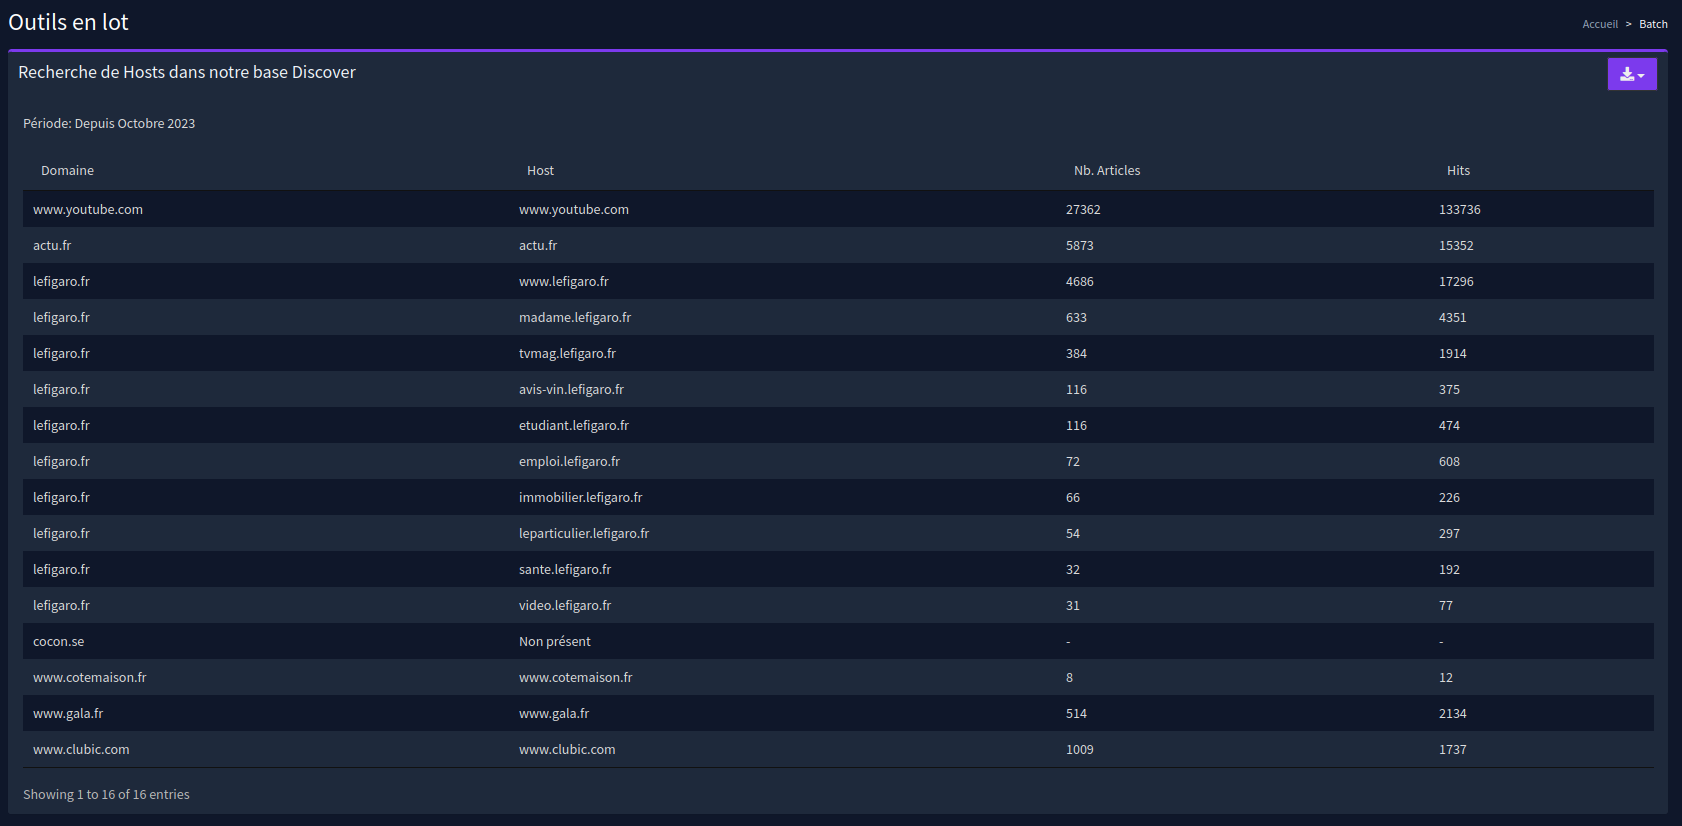1682x826 pixels.
Task: Sort table by Host column header
Action: [540, 171]
